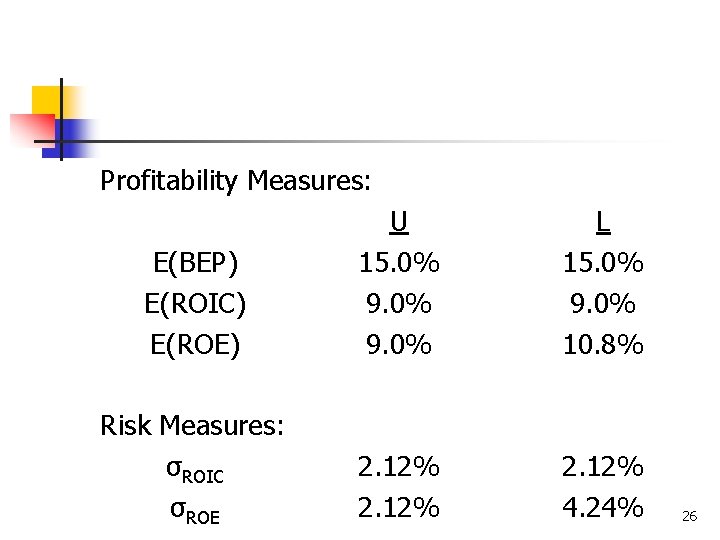This screenshot has width=720, height=540.
Task: Click the underlined L column header
Action: (x=602, y=221)
